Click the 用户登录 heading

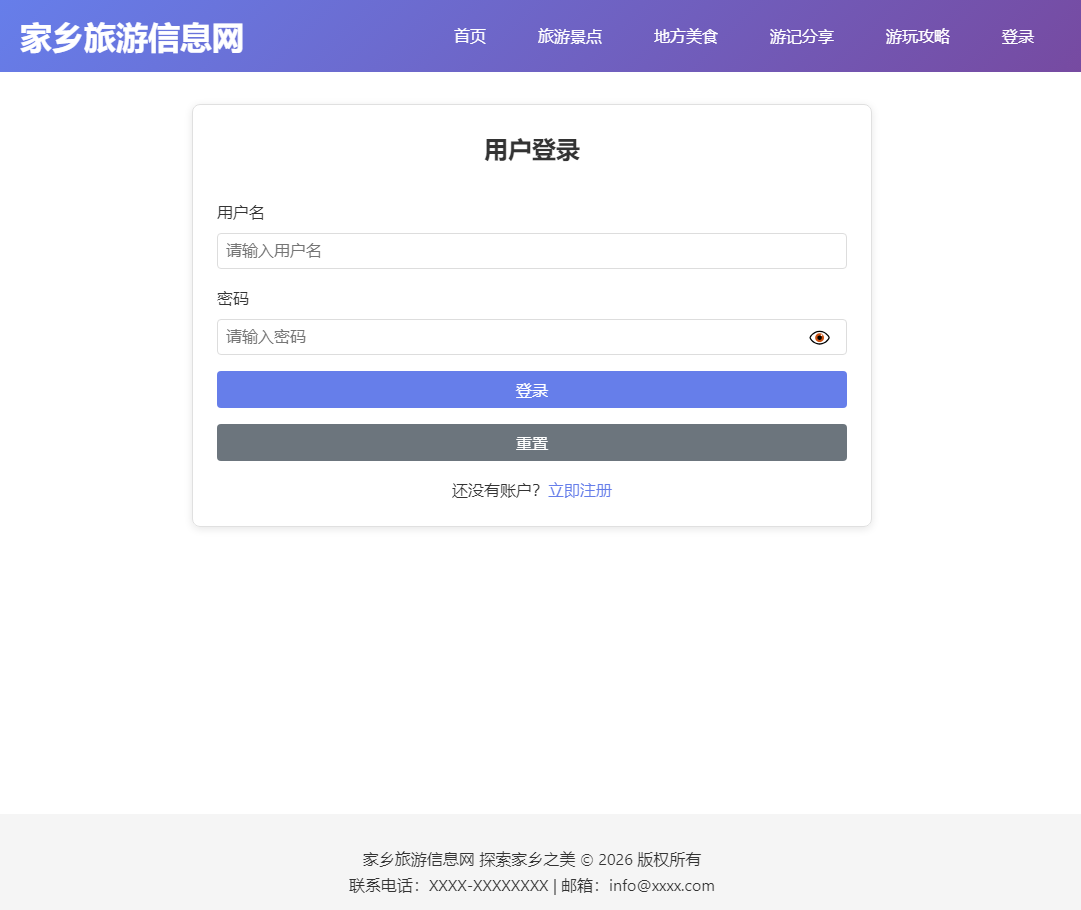click(x=532, y=150)
